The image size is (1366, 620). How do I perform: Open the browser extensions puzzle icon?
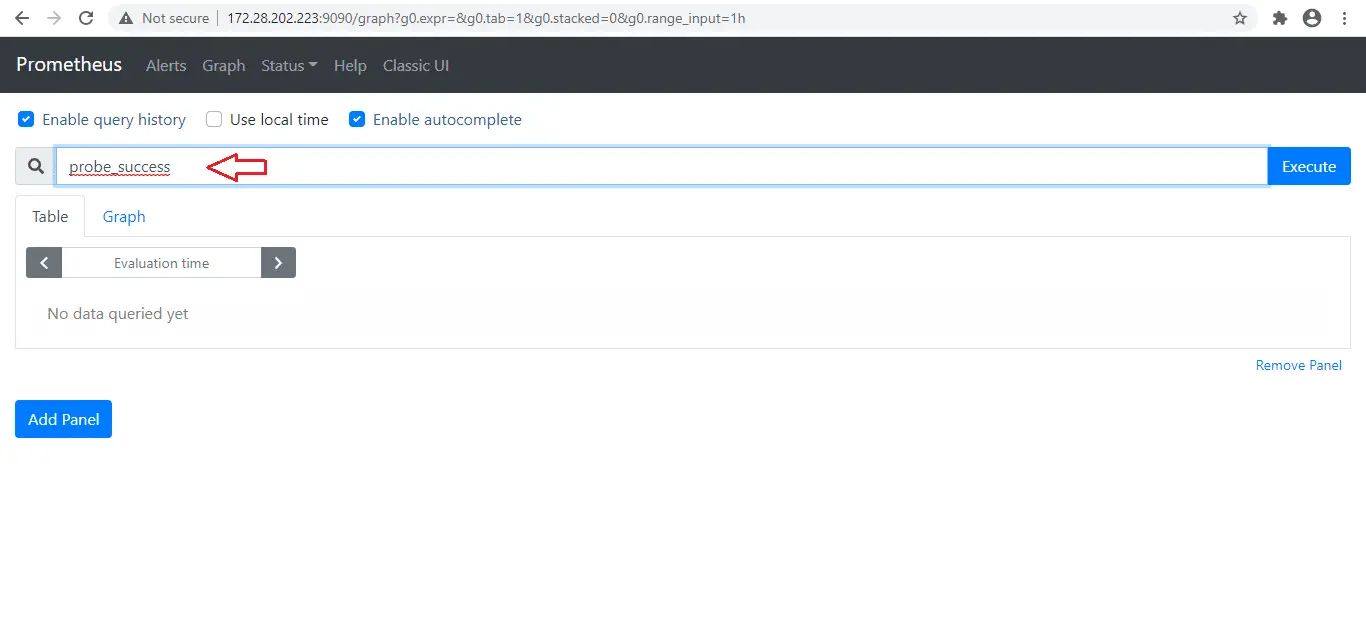(x=1279, y=17)
